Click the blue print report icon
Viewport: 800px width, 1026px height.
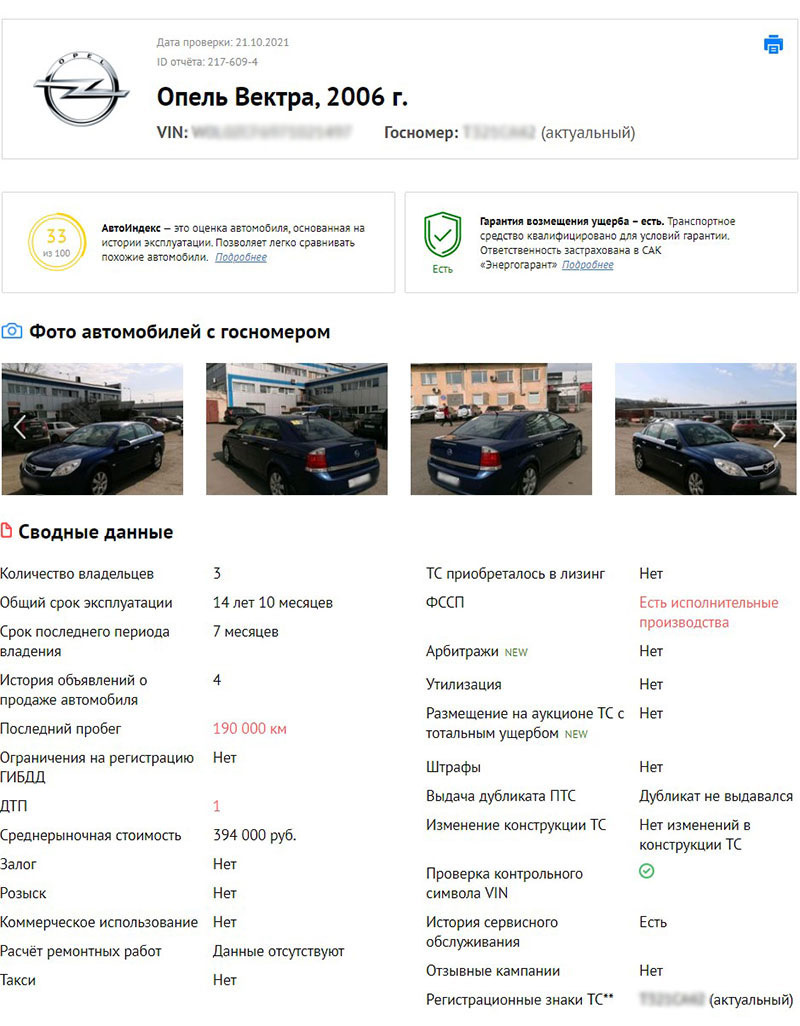coord(773,44)
